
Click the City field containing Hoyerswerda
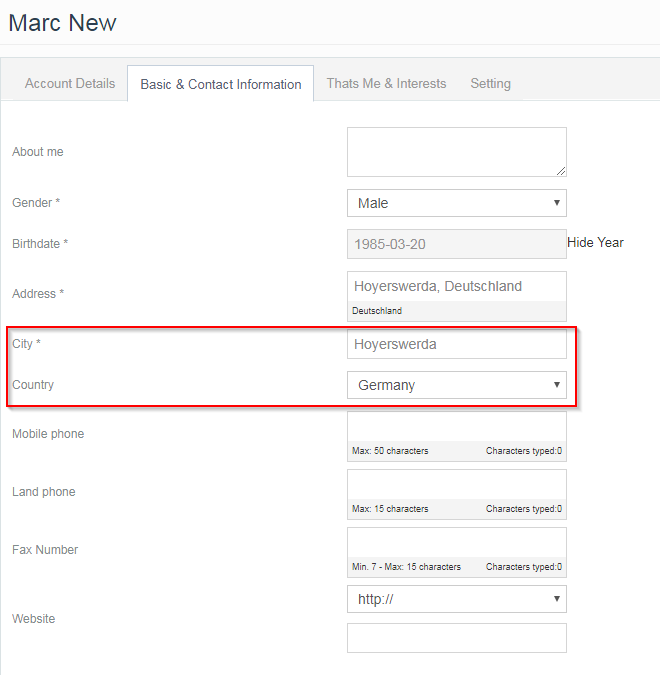457,344
